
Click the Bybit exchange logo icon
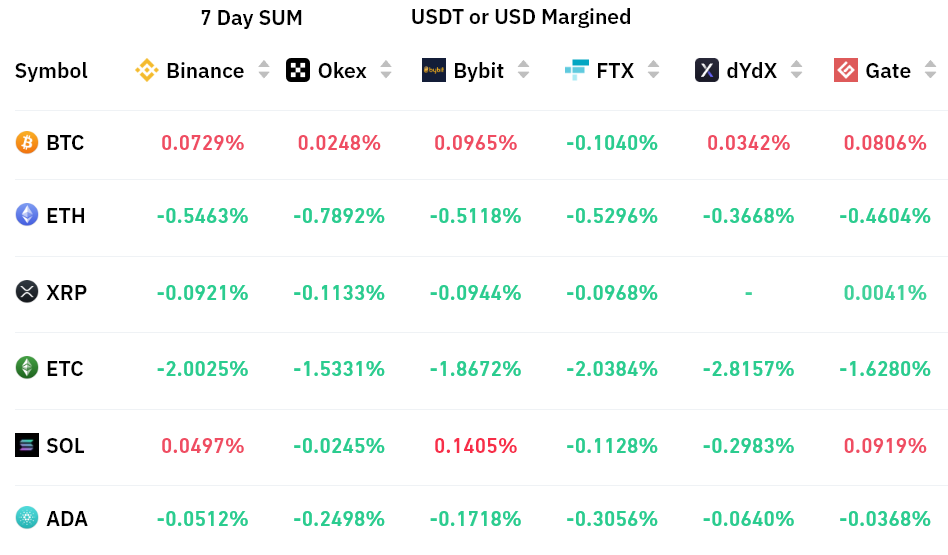(434, 70)
